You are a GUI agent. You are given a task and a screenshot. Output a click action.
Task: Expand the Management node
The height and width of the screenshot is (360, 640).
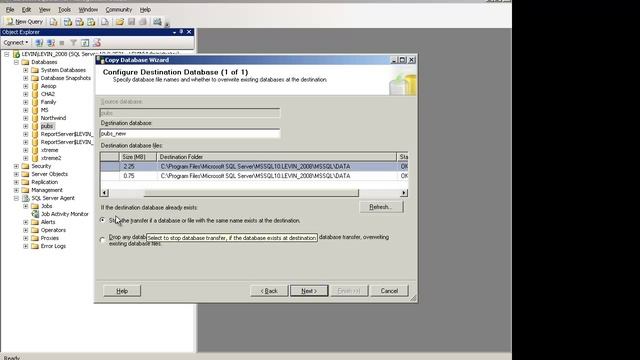[16, 190]
